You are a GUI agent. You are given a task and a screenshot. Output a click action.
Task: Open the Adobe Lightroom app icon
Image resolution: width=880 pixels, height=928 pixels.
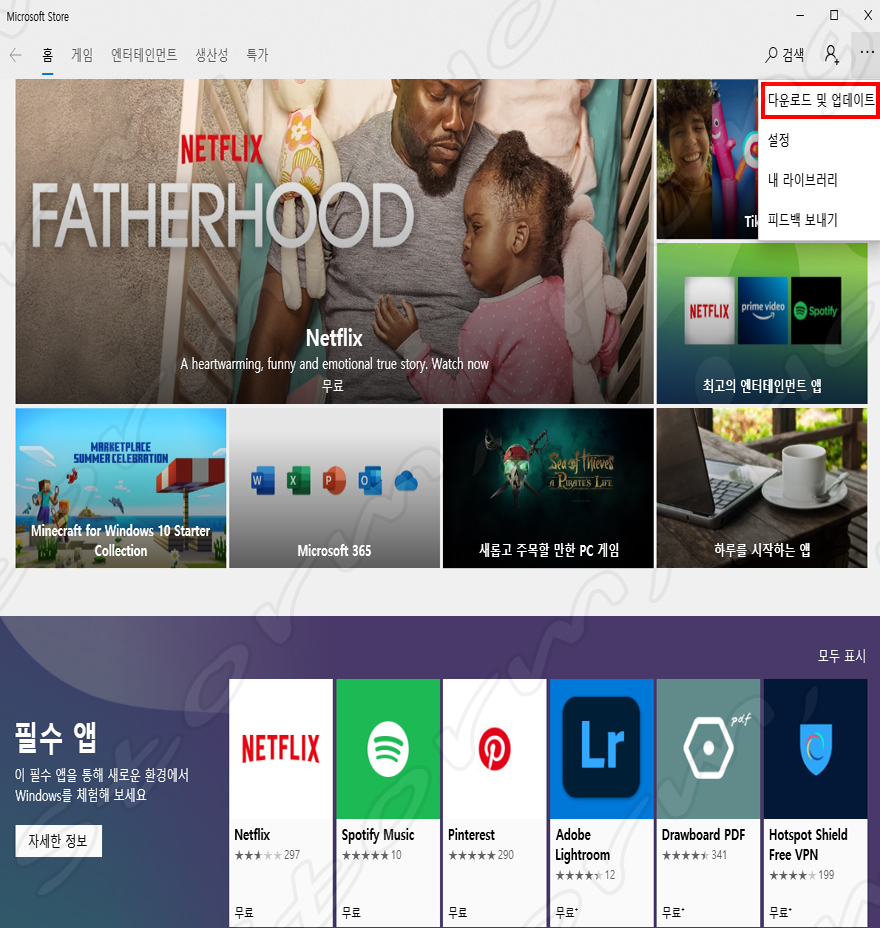coord(602,749)
